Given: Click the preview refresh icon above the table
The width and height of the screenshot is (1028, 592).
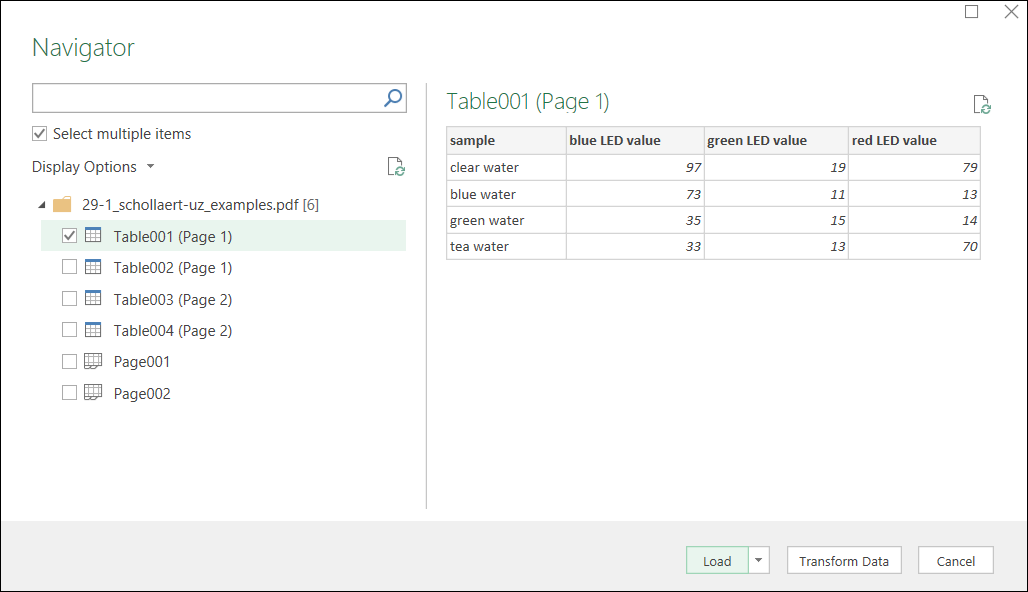Looking at the screenshot, I should (x=981, y=104).
